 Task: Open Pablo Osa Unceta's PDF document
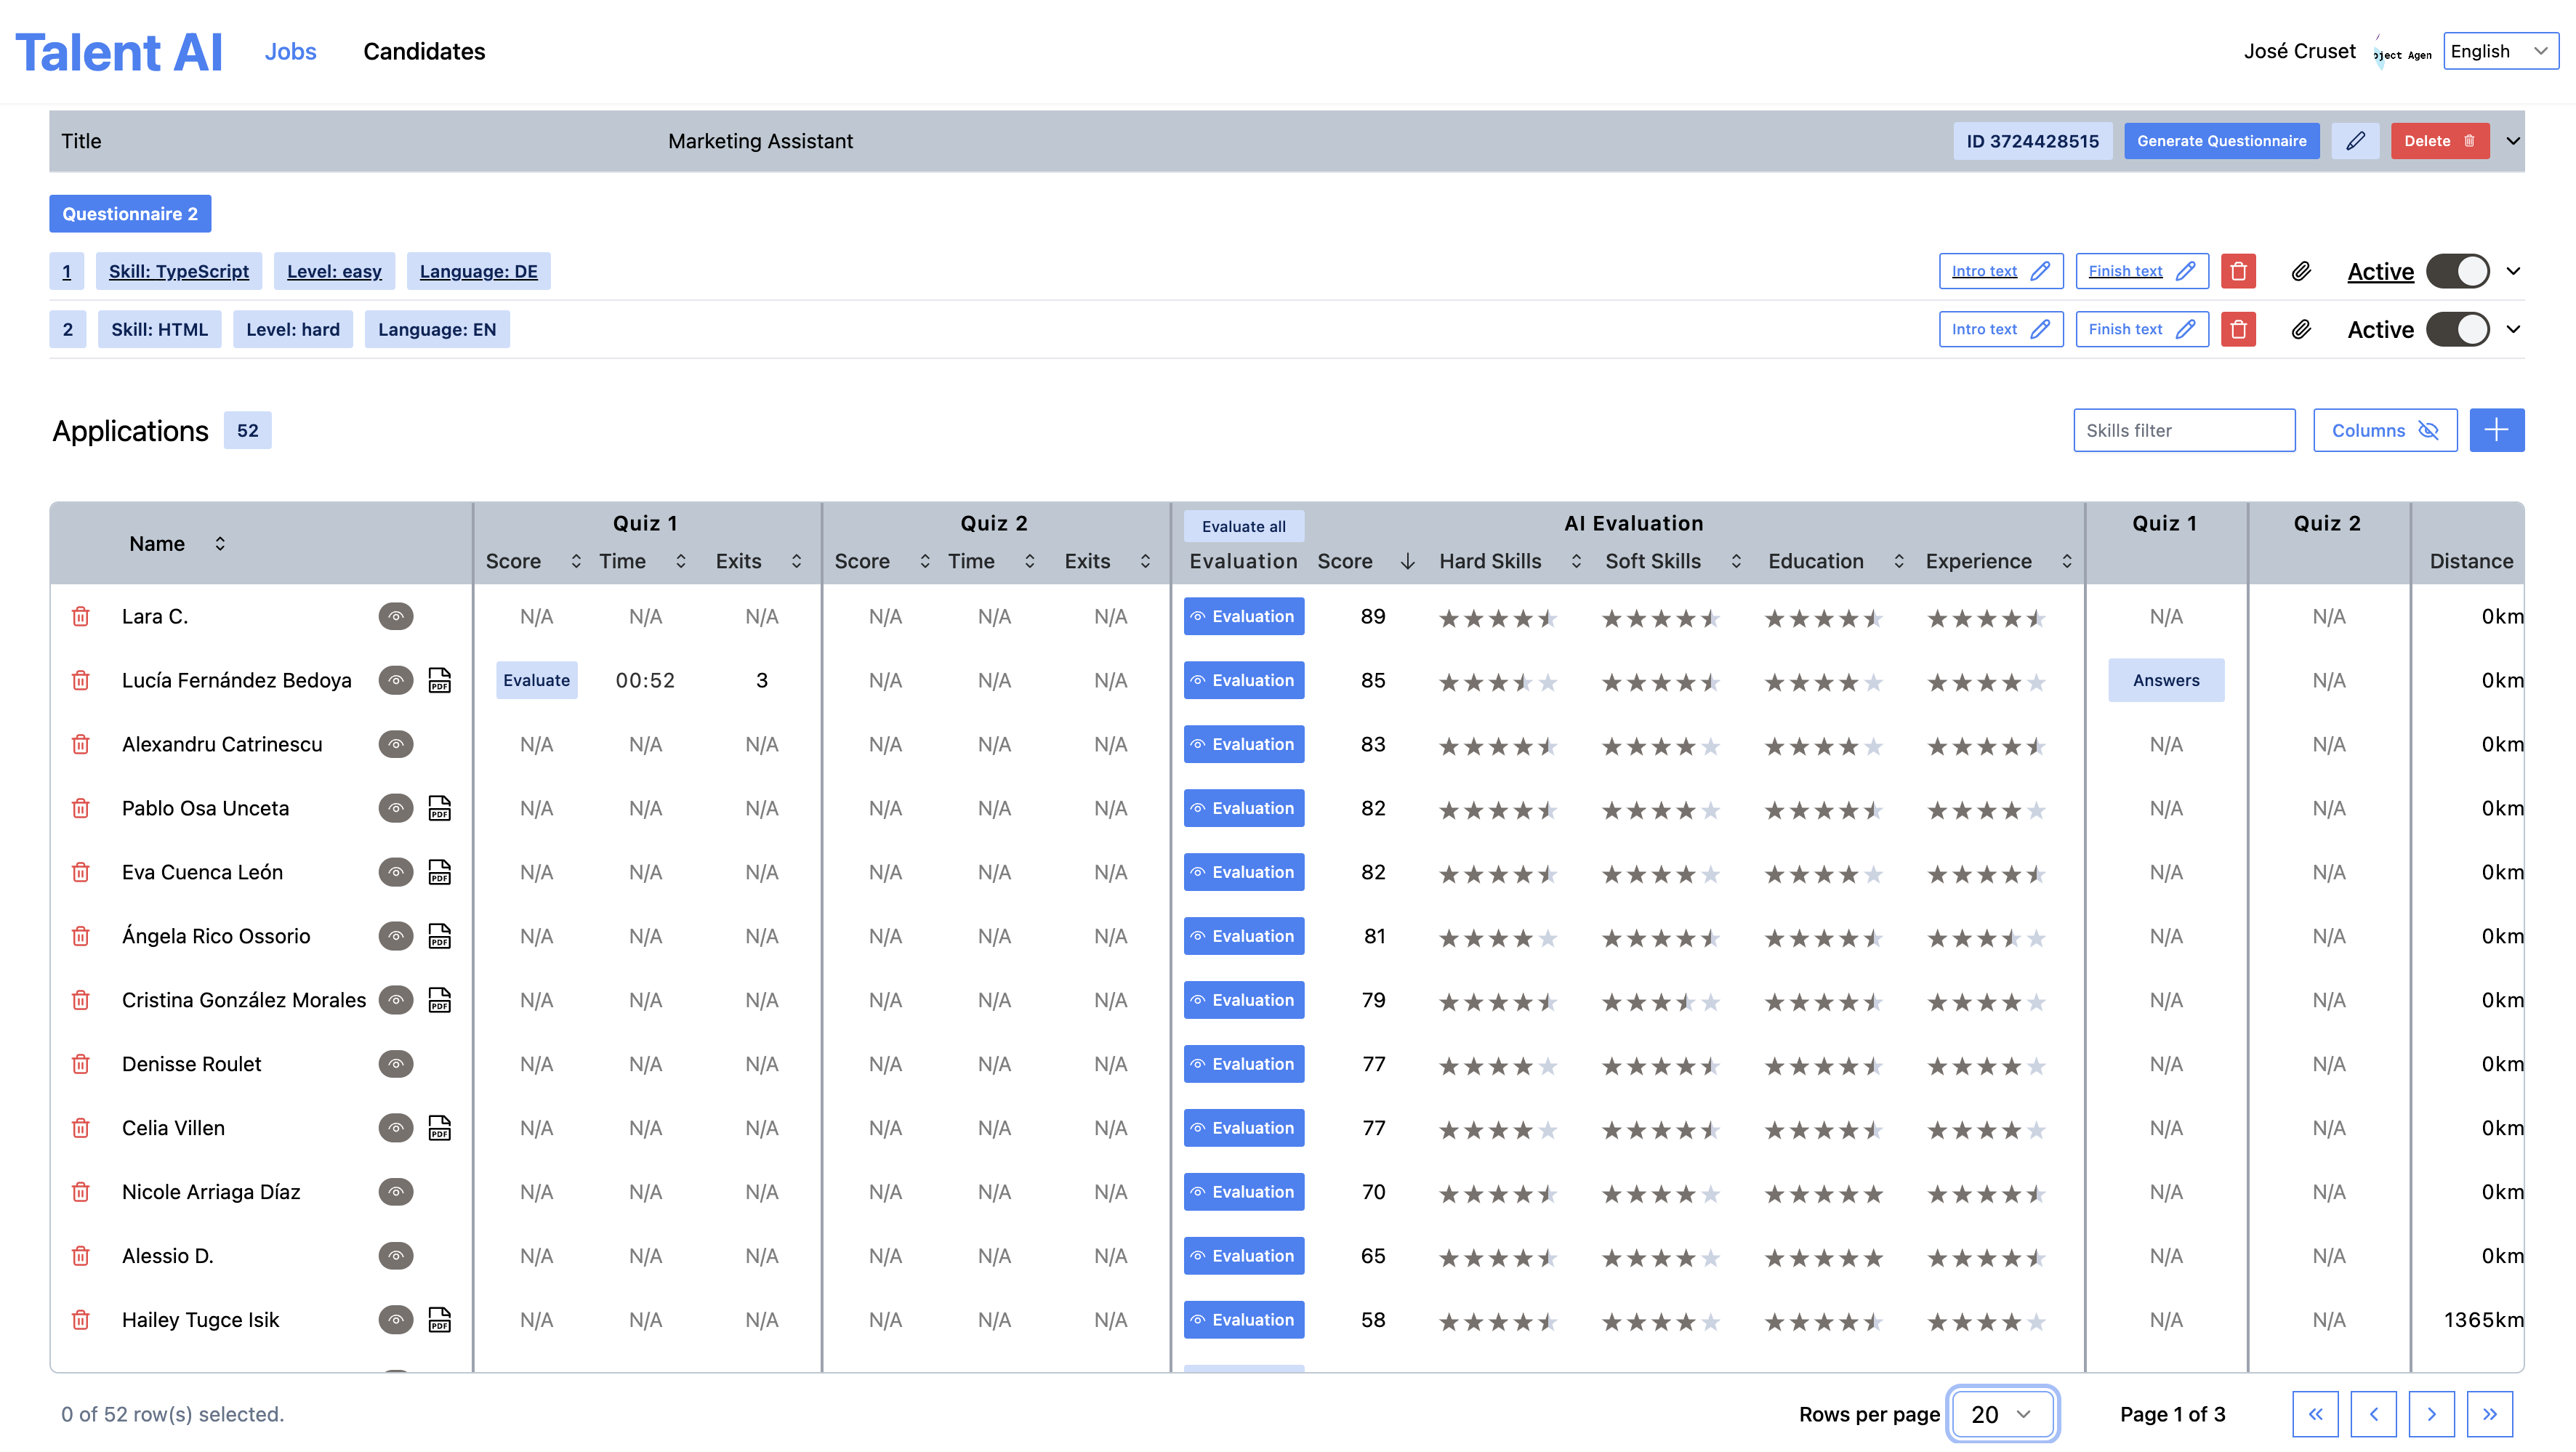tap(439, 808)
